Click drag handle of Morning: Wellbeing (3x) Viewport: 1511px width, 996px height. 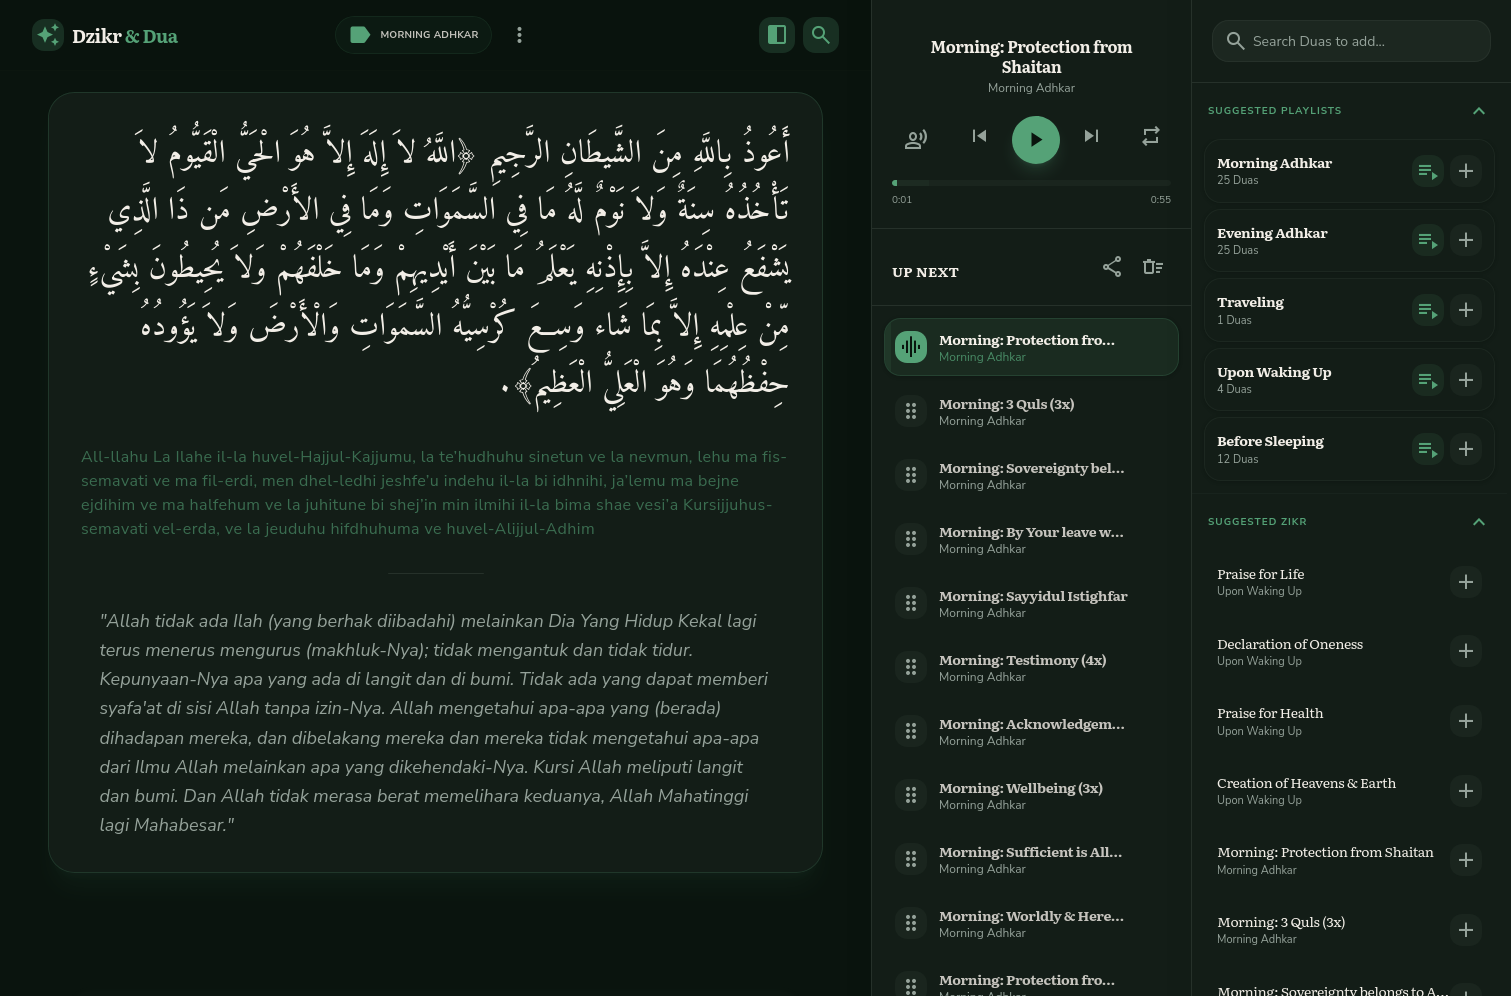tap(911, 795)
